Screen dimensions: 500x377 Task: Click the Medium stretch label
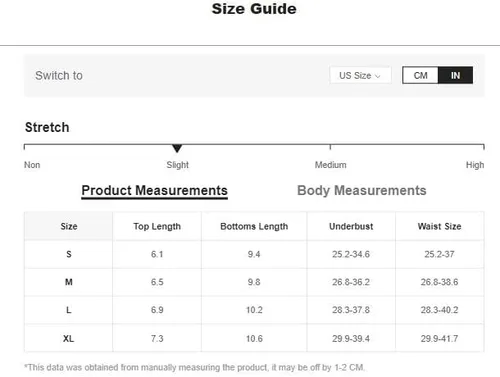click(x=331, y=165)
